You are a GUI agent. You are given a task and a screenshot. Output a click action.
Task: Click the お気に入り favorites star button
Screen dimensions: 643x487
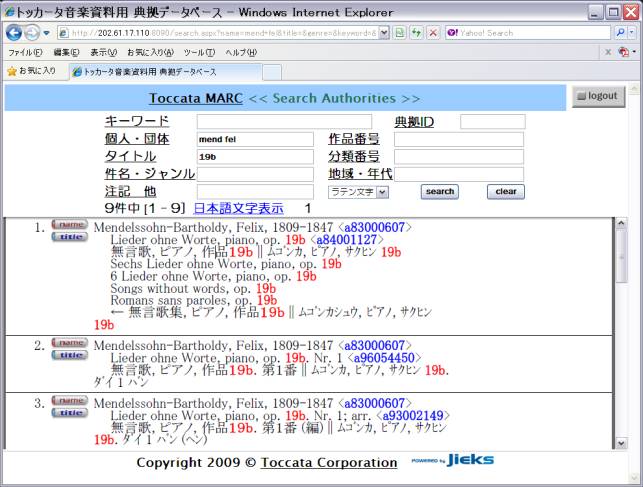pos(32,71)
